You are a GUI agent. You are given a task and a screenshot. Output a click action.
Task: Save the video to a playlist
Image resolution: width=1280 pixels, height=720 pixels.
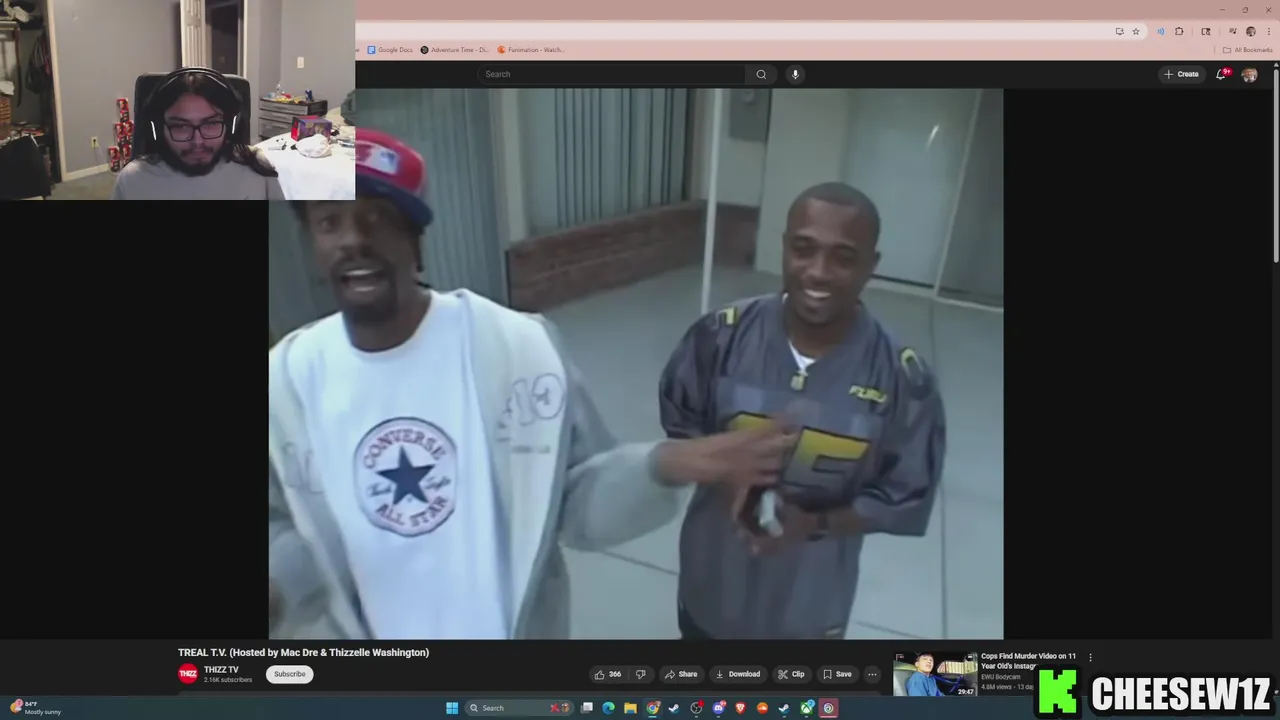coord(837,674)
